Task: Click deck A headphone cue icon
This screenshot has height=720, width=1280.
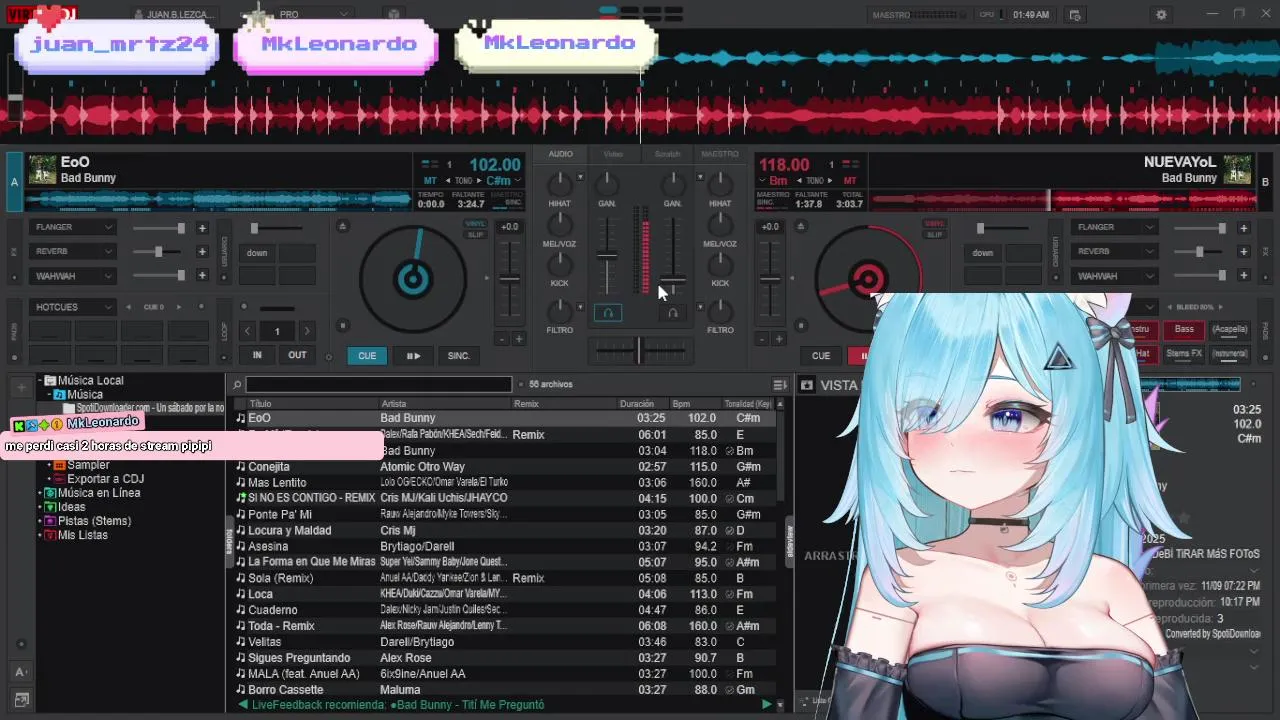Action: [x=607, y=313]
